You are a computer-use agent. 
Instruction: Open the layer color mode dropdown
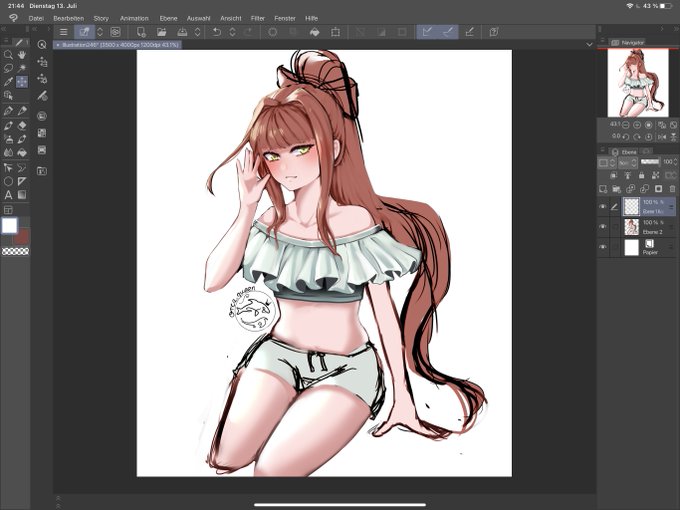coord(606,163)
